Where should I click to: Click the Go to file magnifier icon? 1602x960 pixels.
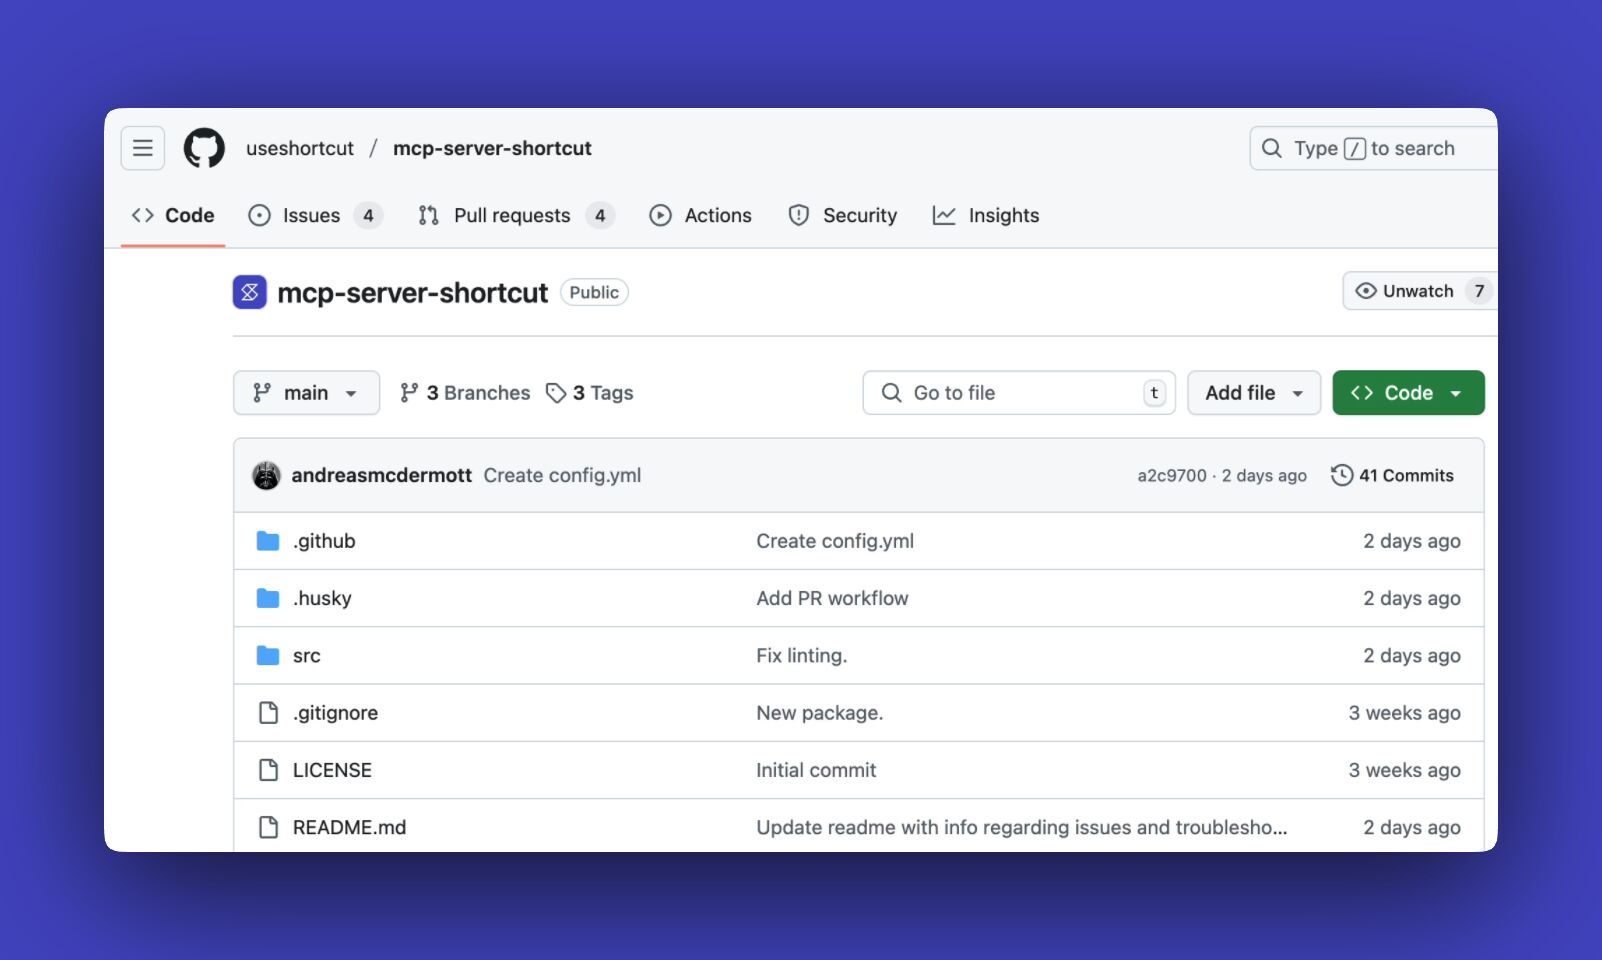pos(891,393)
